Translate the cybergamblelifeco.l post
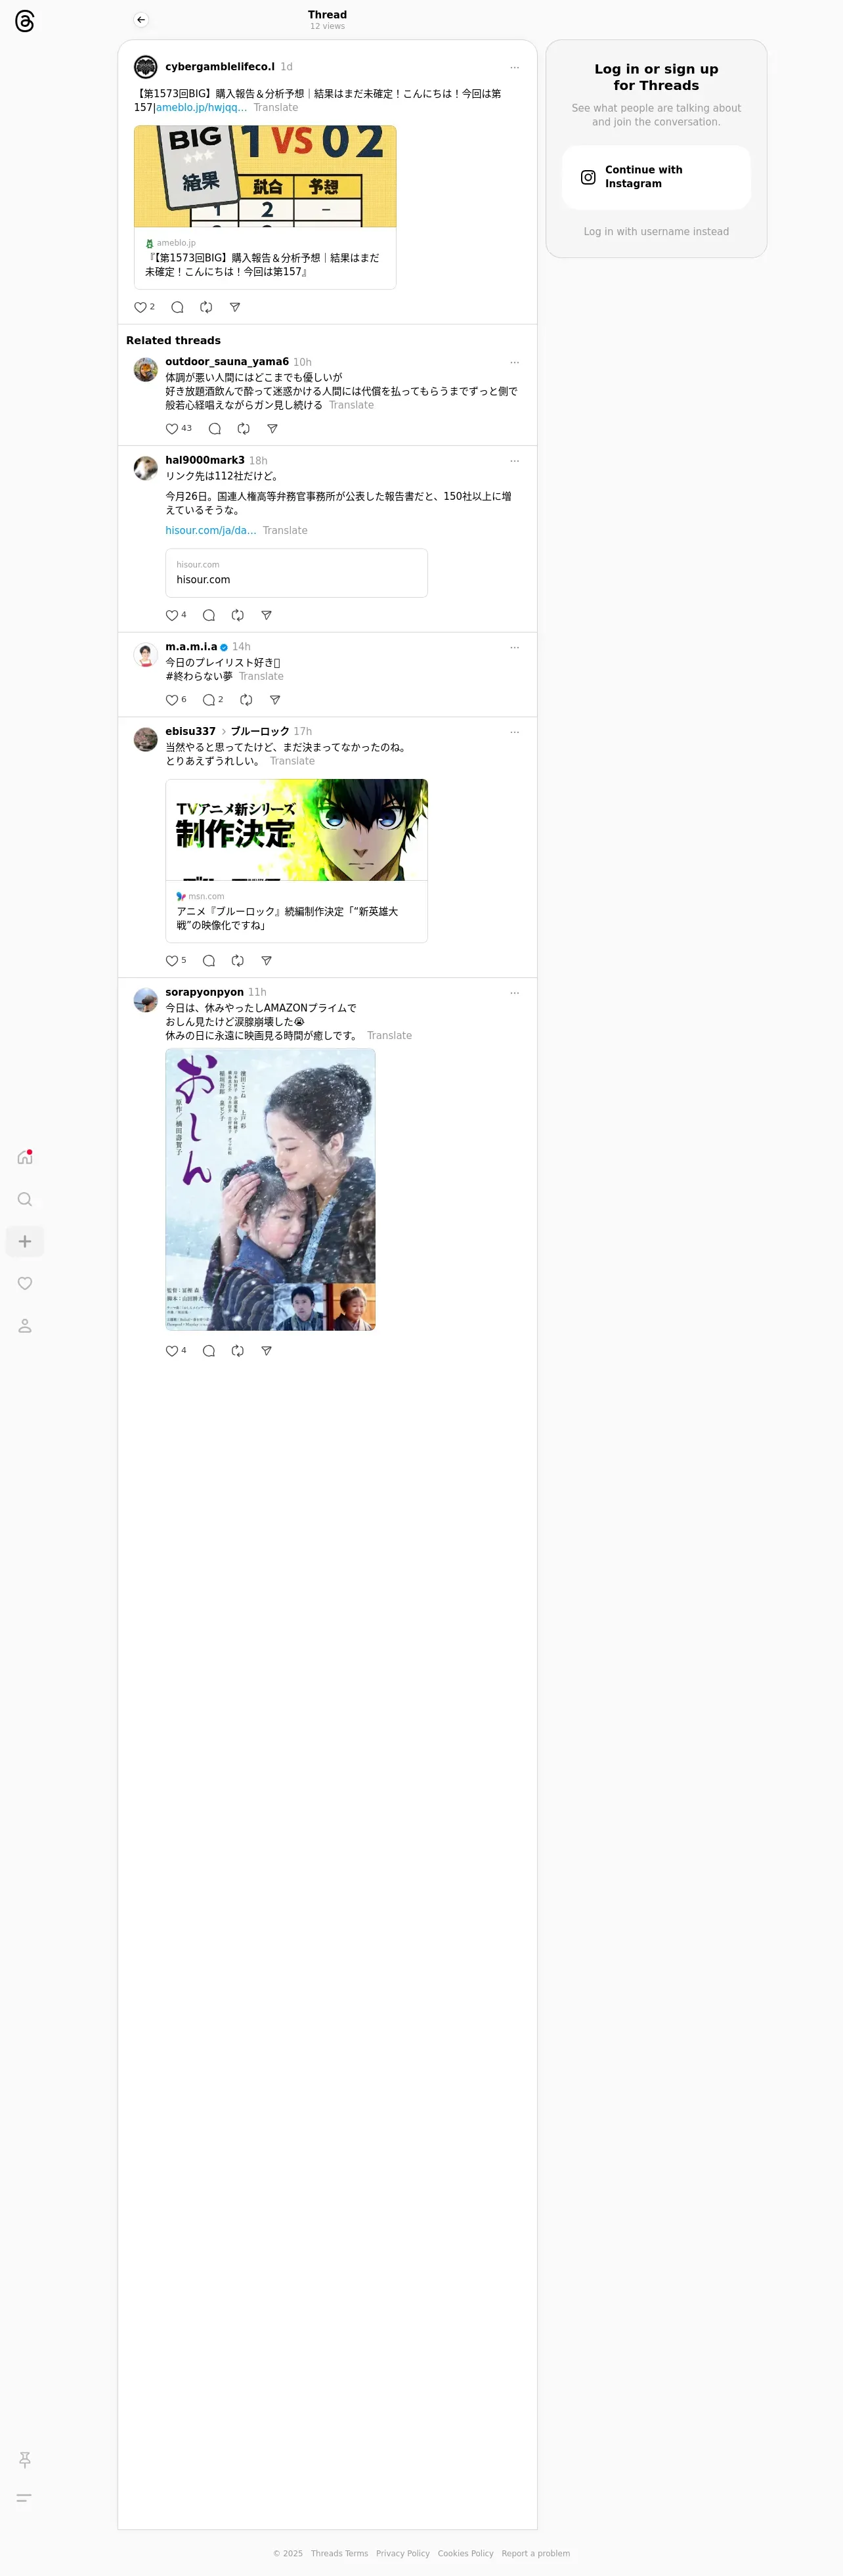This screenshot has width=843, height=2576. pyautogui.click(x=276, y=107)
